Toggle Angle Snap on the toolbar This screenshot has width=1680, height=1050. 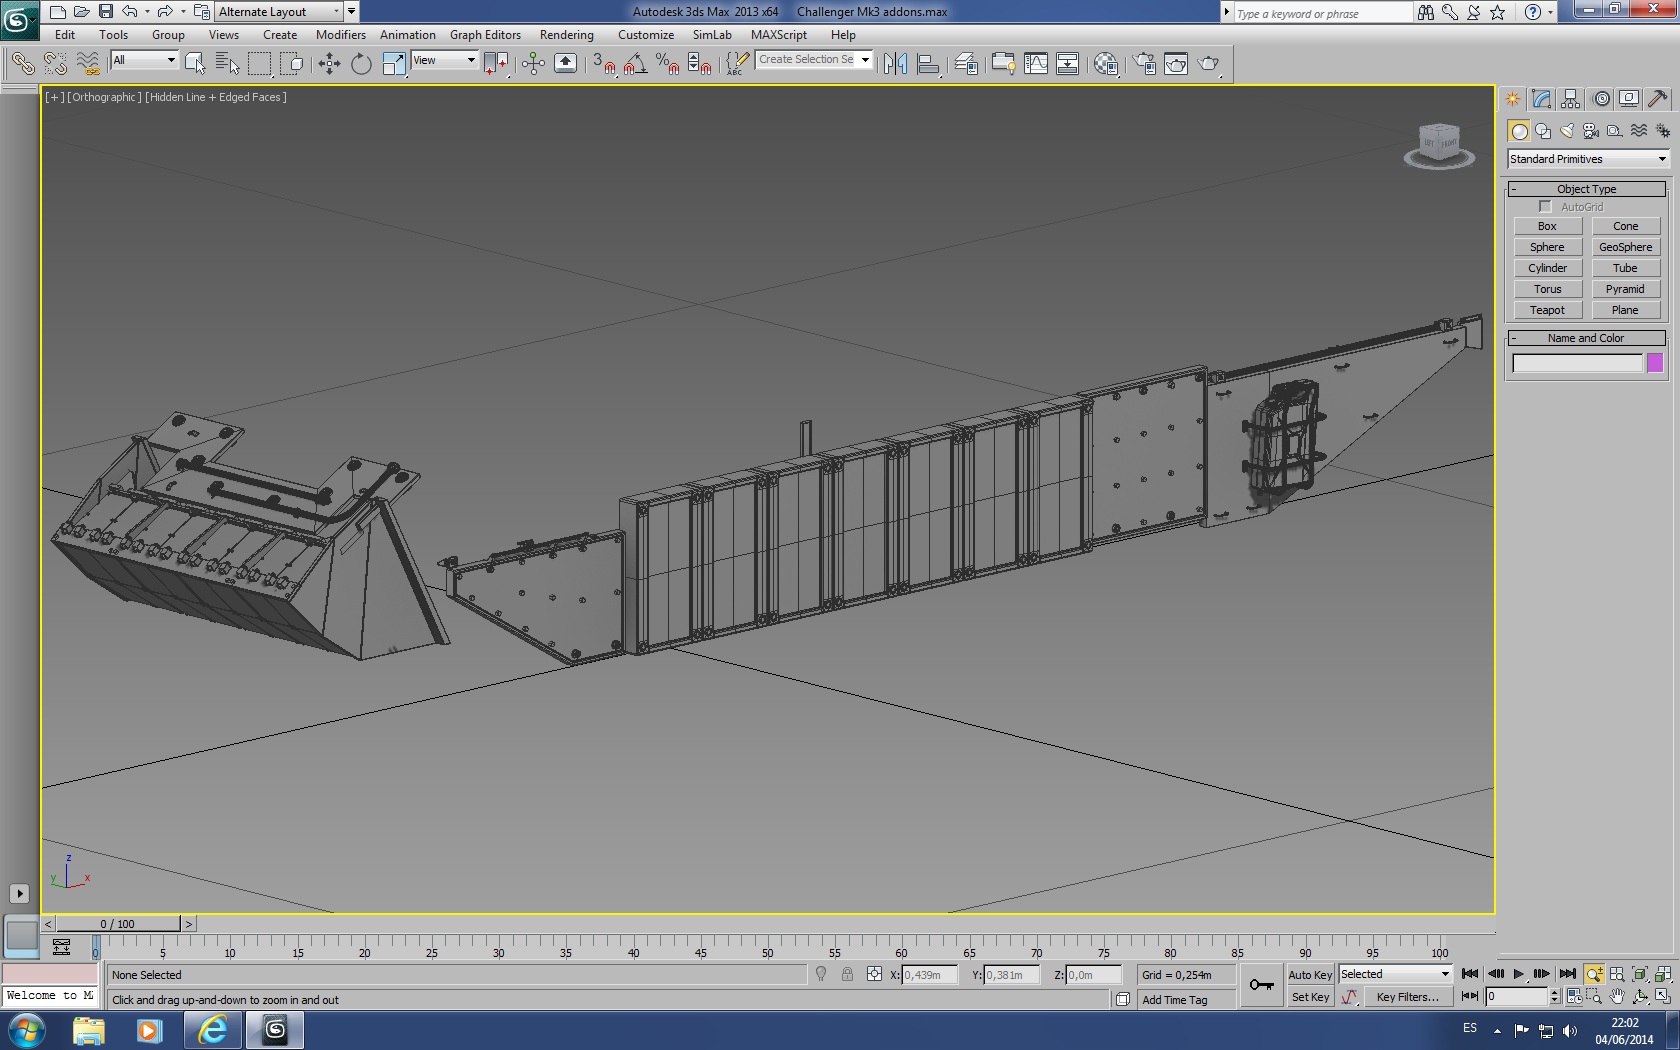(x=635, y=64)
